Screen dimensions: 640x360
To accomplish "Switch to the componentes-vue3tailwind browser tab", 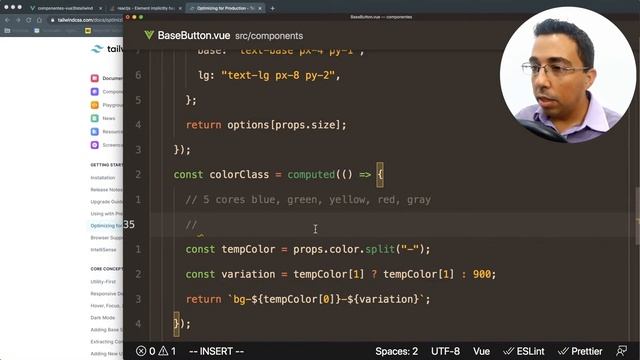I will point(65,8).
